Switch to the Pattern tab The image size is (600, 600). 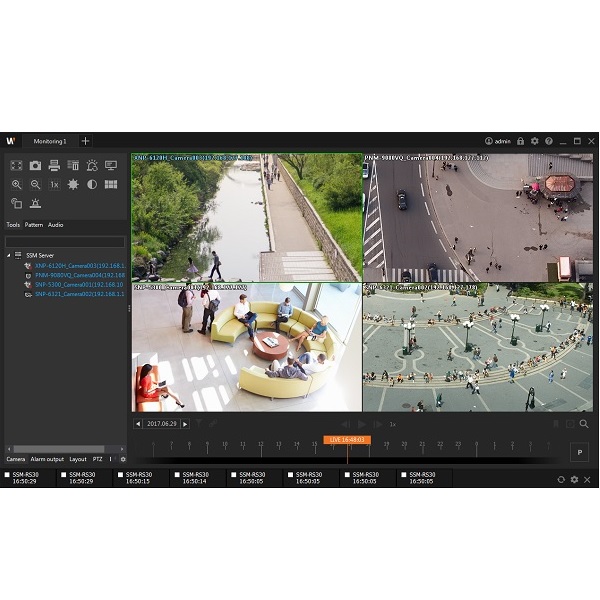pyautogui.click(x=34, y=225)
